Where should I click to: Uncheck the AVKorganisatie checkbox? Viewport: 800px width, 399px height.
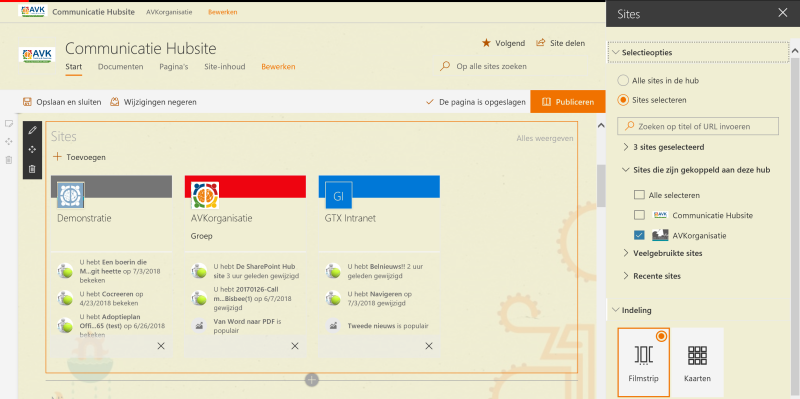pyautogui.click(x=639, y=235)
